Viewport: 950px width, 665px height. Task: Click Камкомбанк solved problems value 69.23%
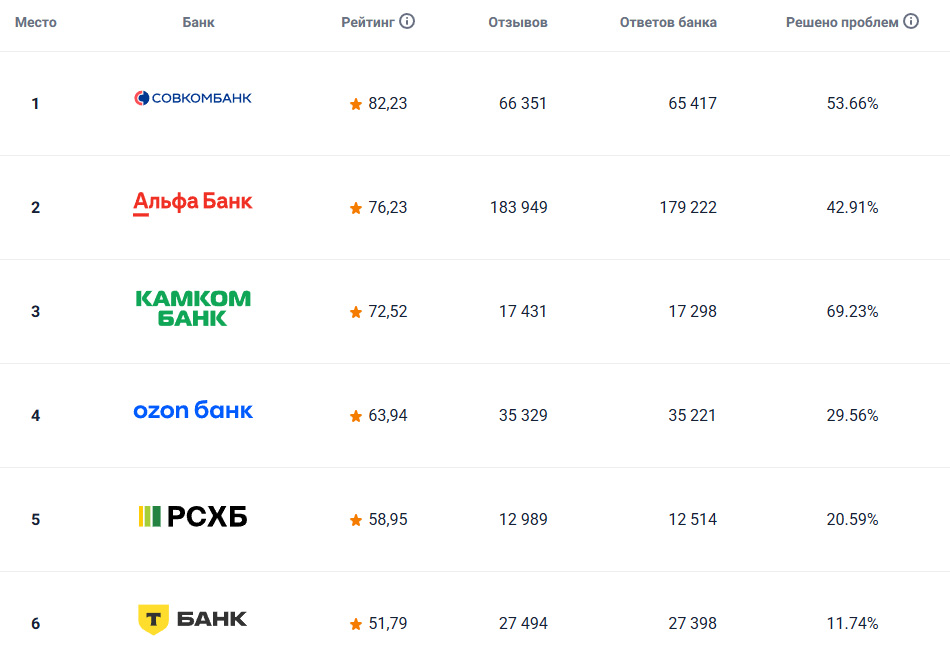pyautogui.click(x=852, y=312)
